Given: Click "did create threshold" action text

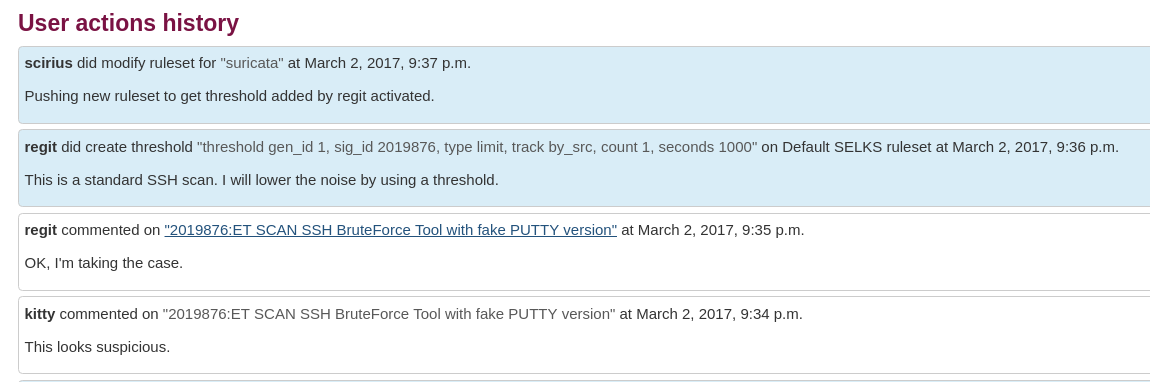Looking at the screenshot, I should click(127, 147).
